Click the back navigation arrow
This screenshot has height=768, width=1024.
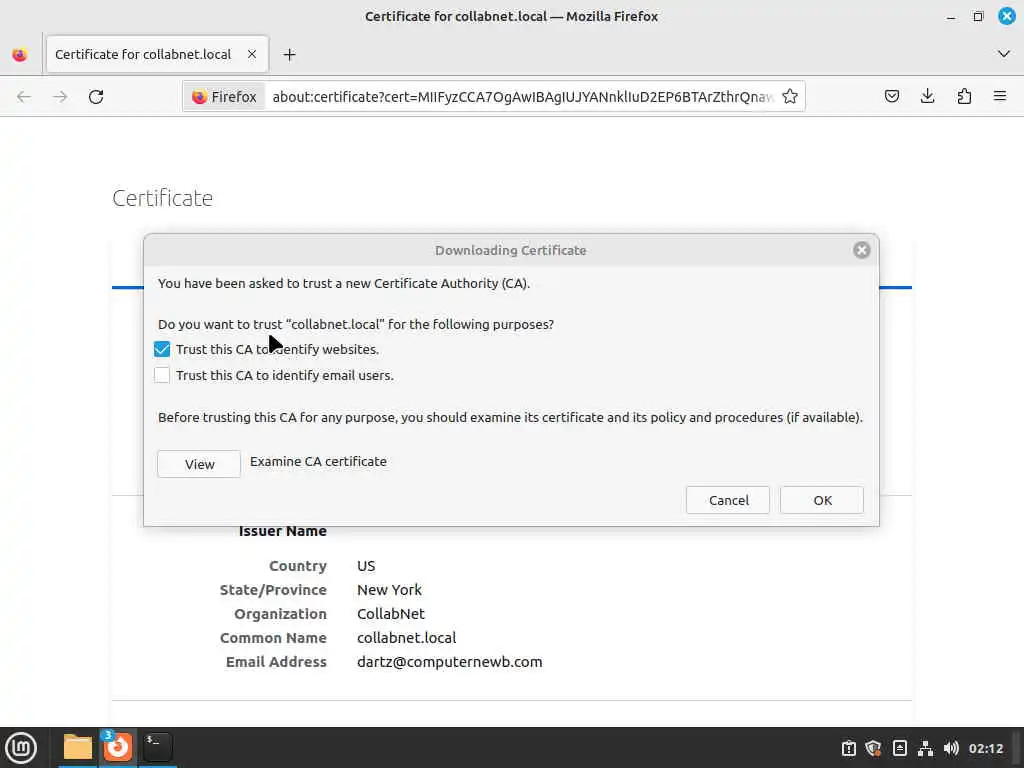[x=24, y=97]
